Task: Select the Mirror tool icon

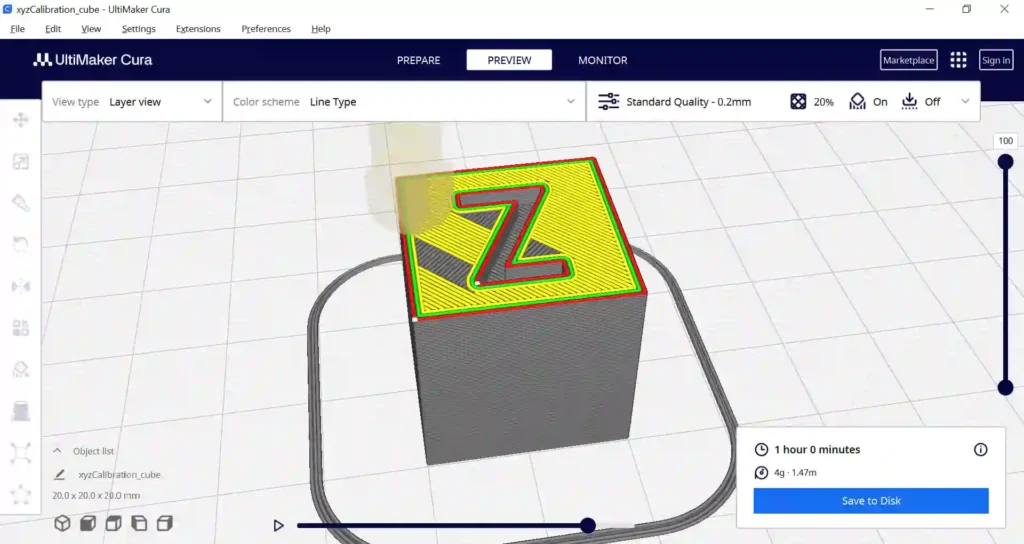Action: click(21, 286)
